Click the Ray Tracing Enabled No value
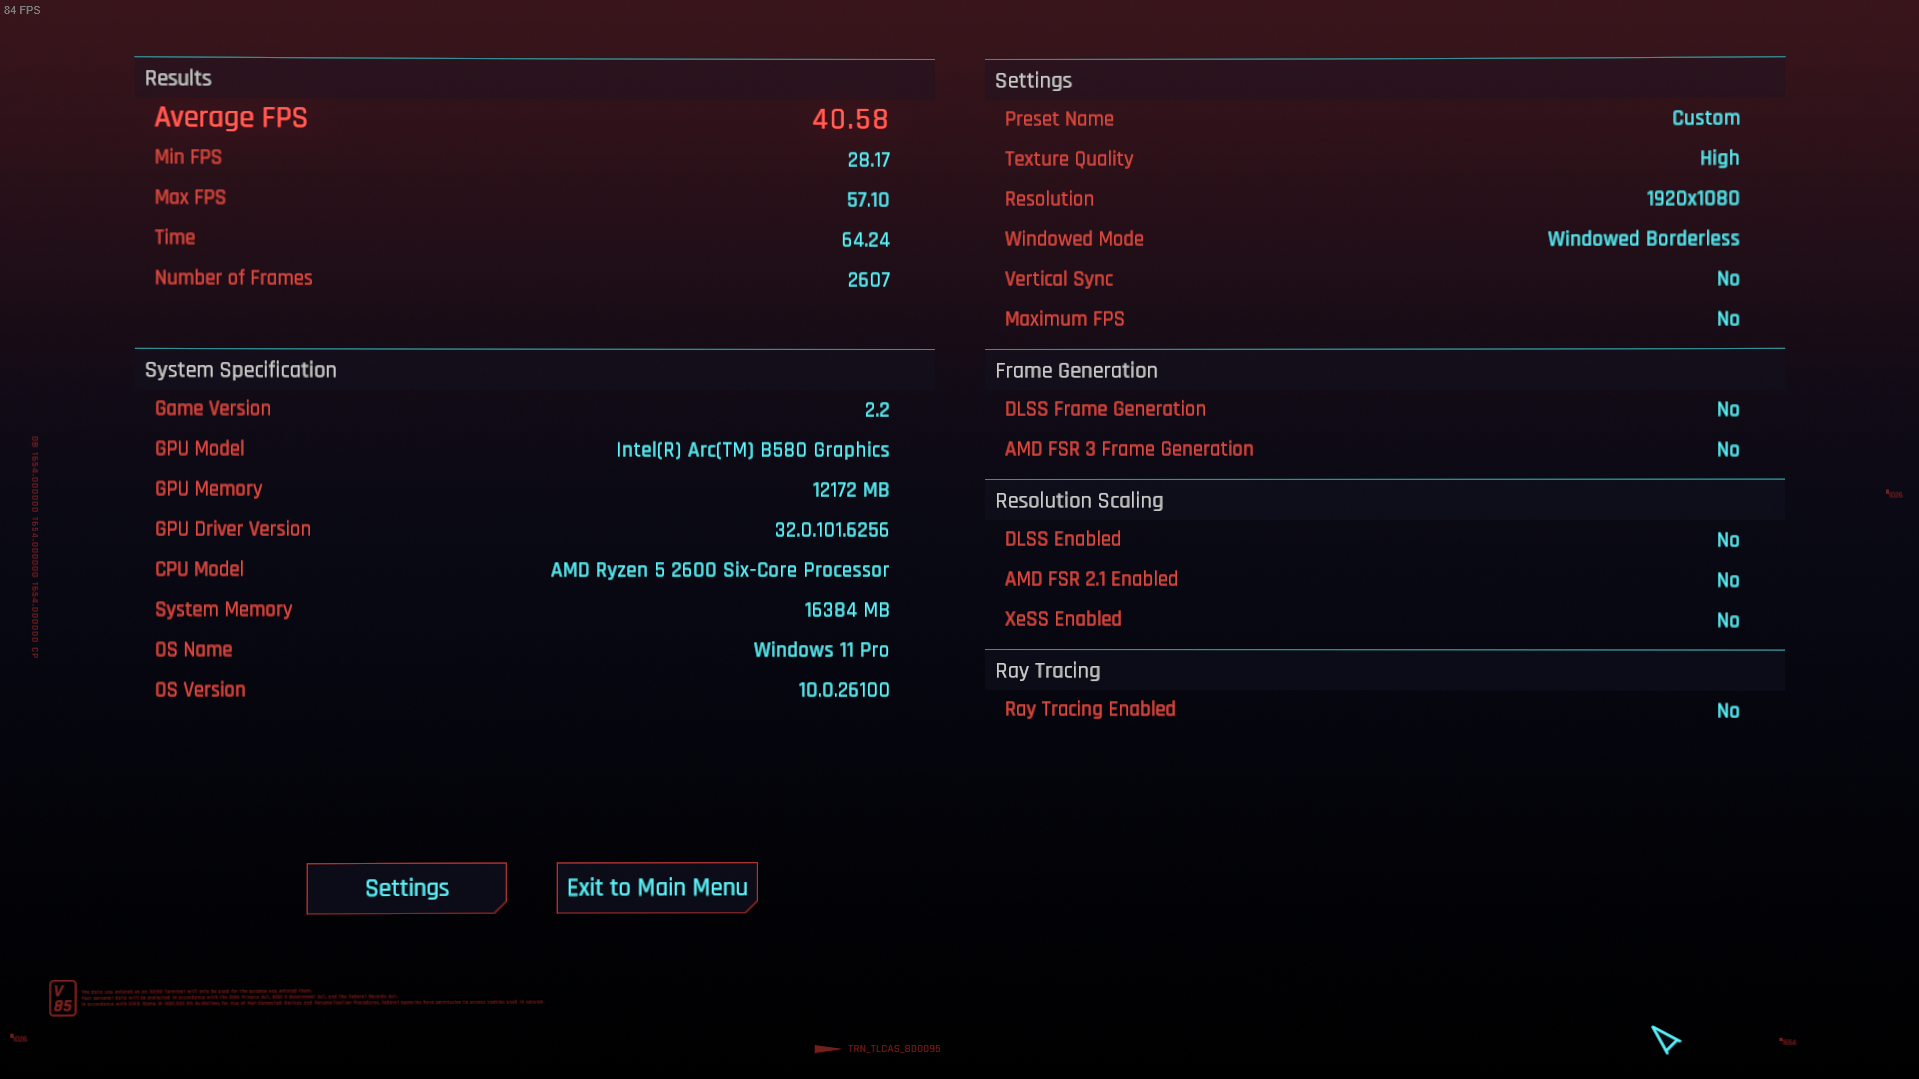 coord(1728,711)
